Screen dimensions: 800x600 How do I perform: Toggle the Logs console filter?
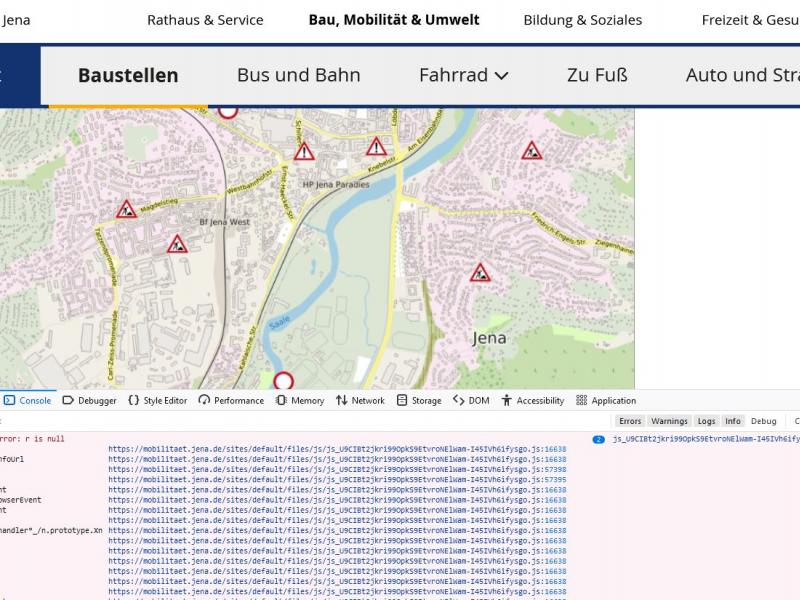[x=706, y=421]
